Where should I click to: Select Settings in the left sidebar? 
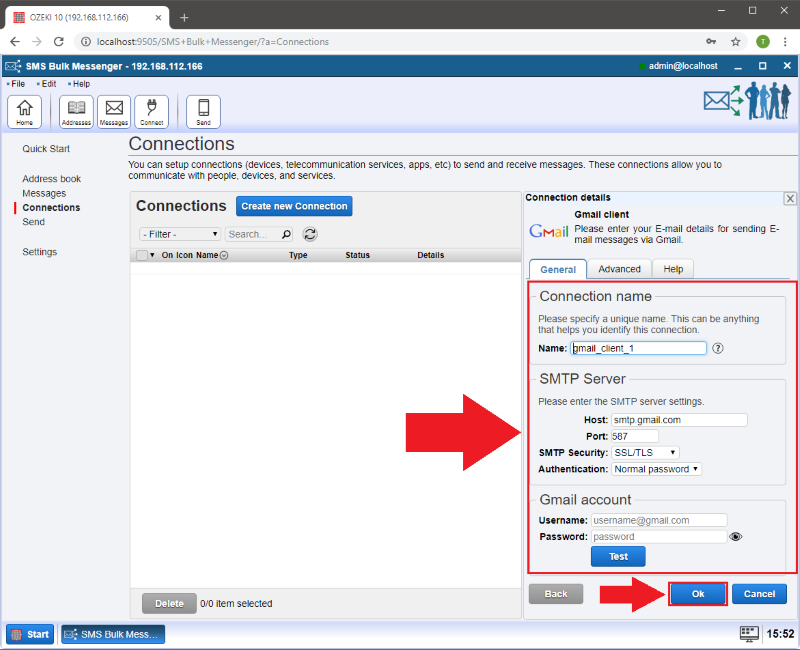pyautogui.click(x=40, y=252)
